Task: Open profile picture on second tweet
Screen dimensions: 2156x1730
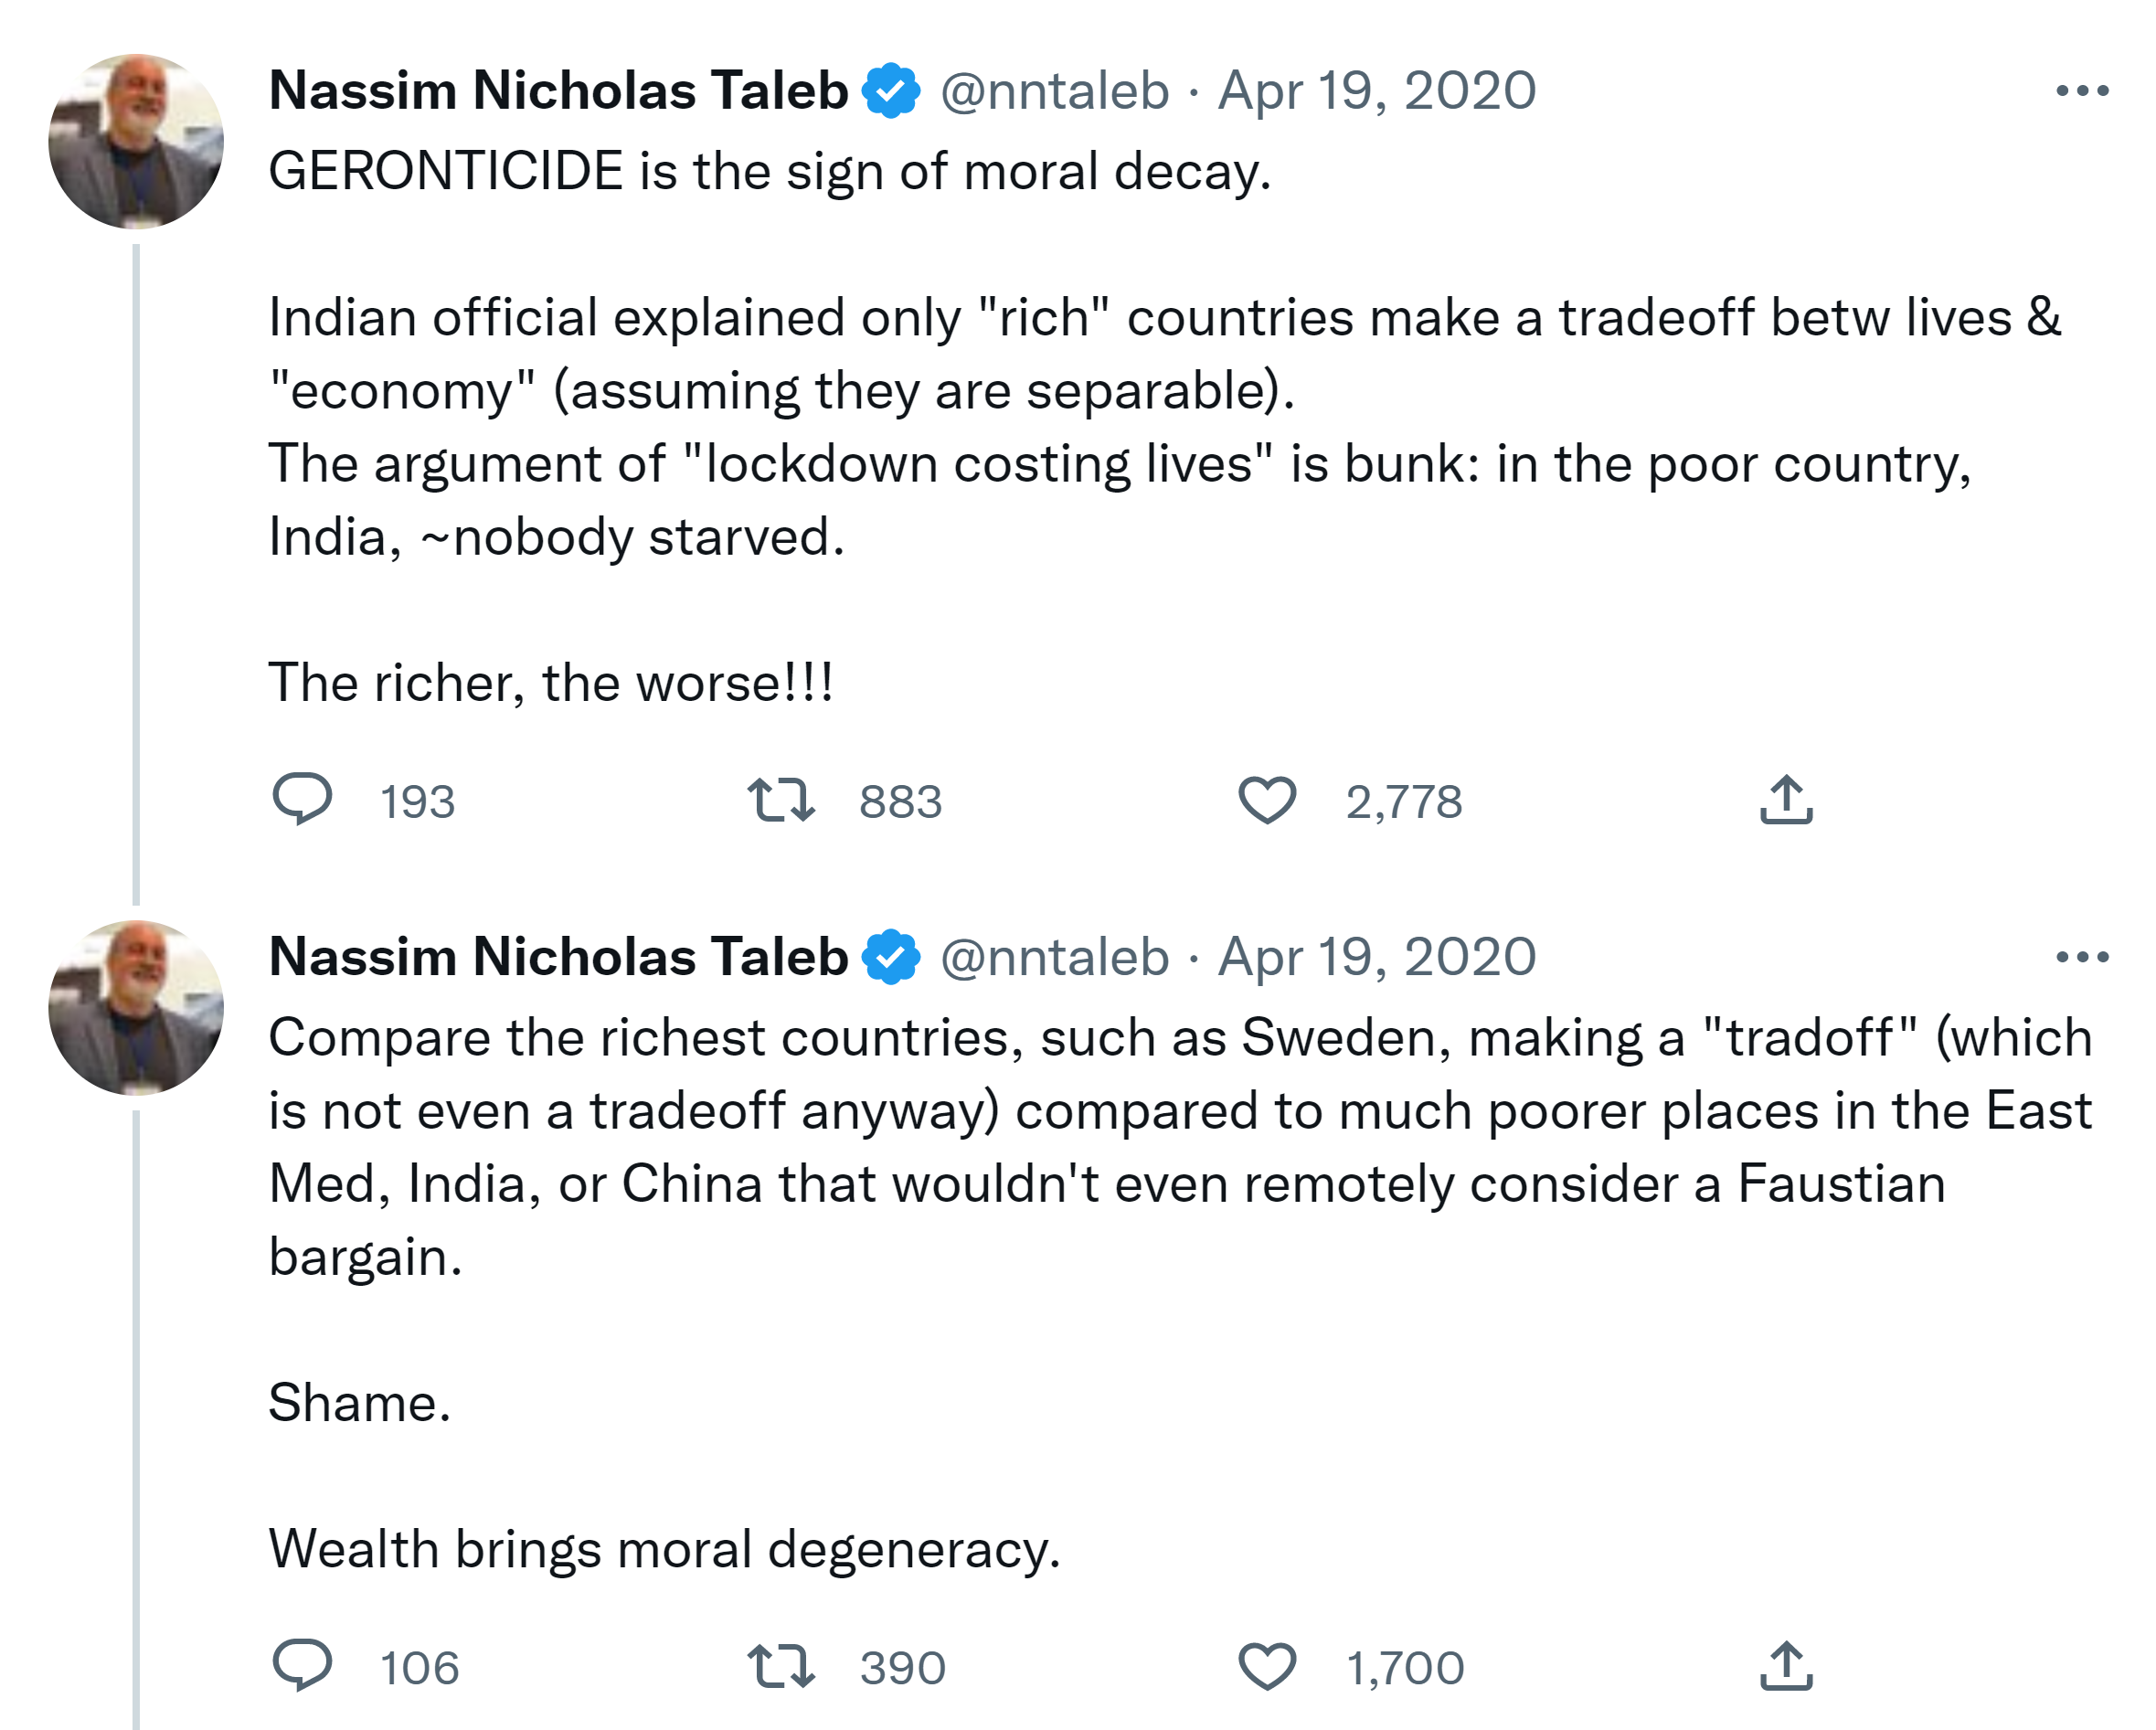Action: pos(136,1007)
